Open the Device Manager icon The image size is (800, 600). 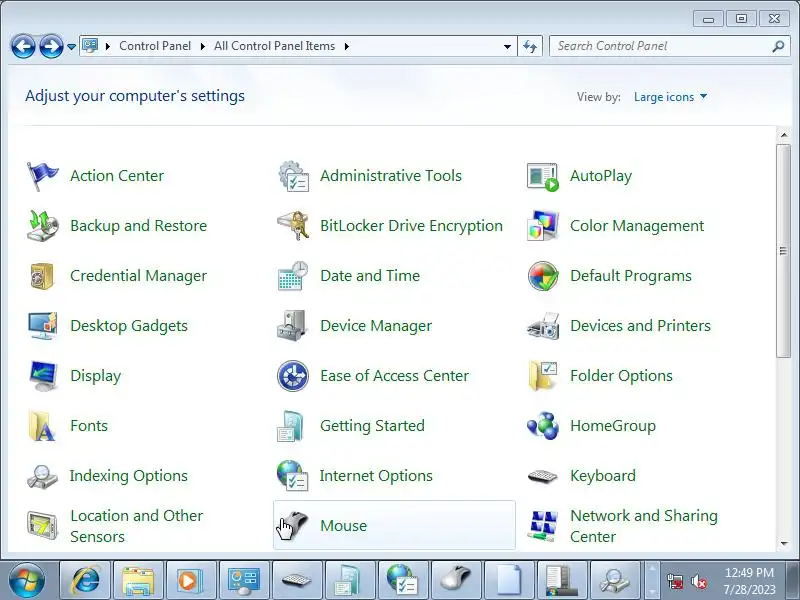[292, 325]
